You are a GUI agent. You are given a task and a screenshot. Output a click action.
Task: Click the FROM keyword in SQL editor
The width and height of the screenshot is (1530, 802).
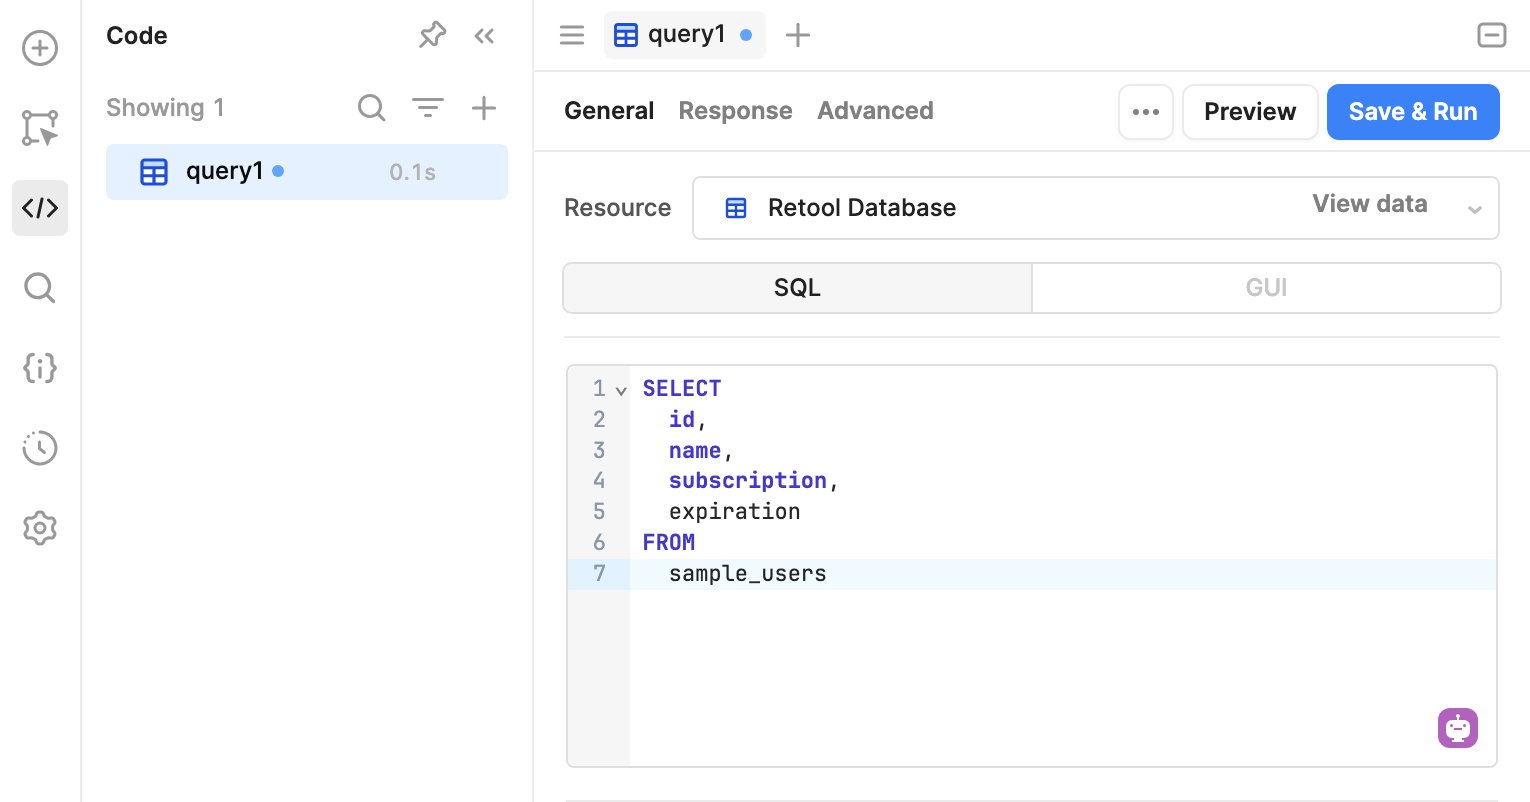(x=669, y=542)
